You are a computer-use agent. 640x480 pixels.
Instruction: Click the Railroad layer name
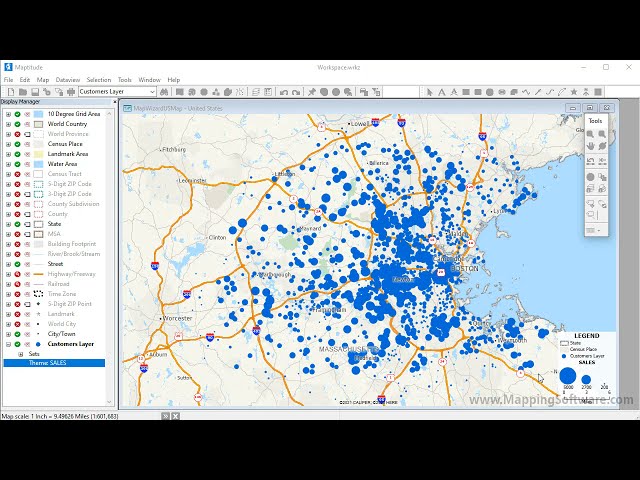58,284
